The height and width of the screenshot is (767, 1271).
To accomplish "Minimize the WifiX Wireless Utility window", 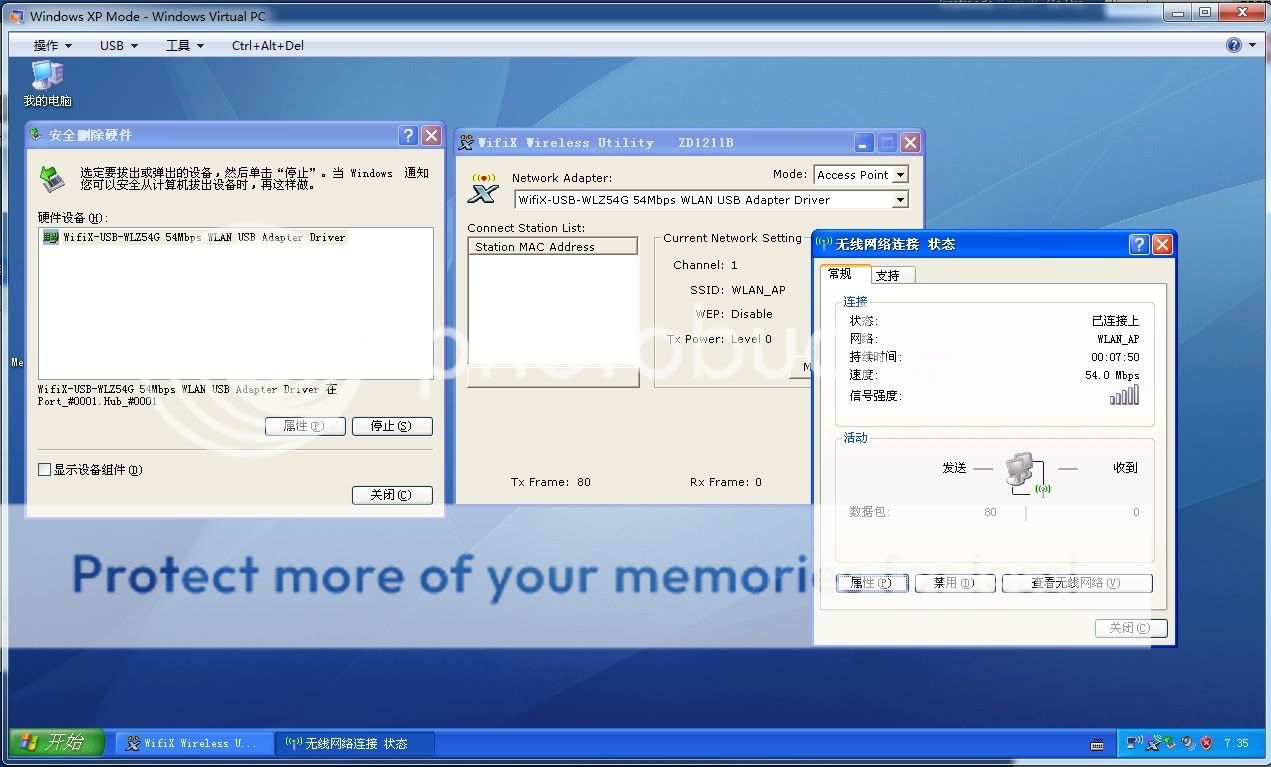I will [x=863, y=143].
